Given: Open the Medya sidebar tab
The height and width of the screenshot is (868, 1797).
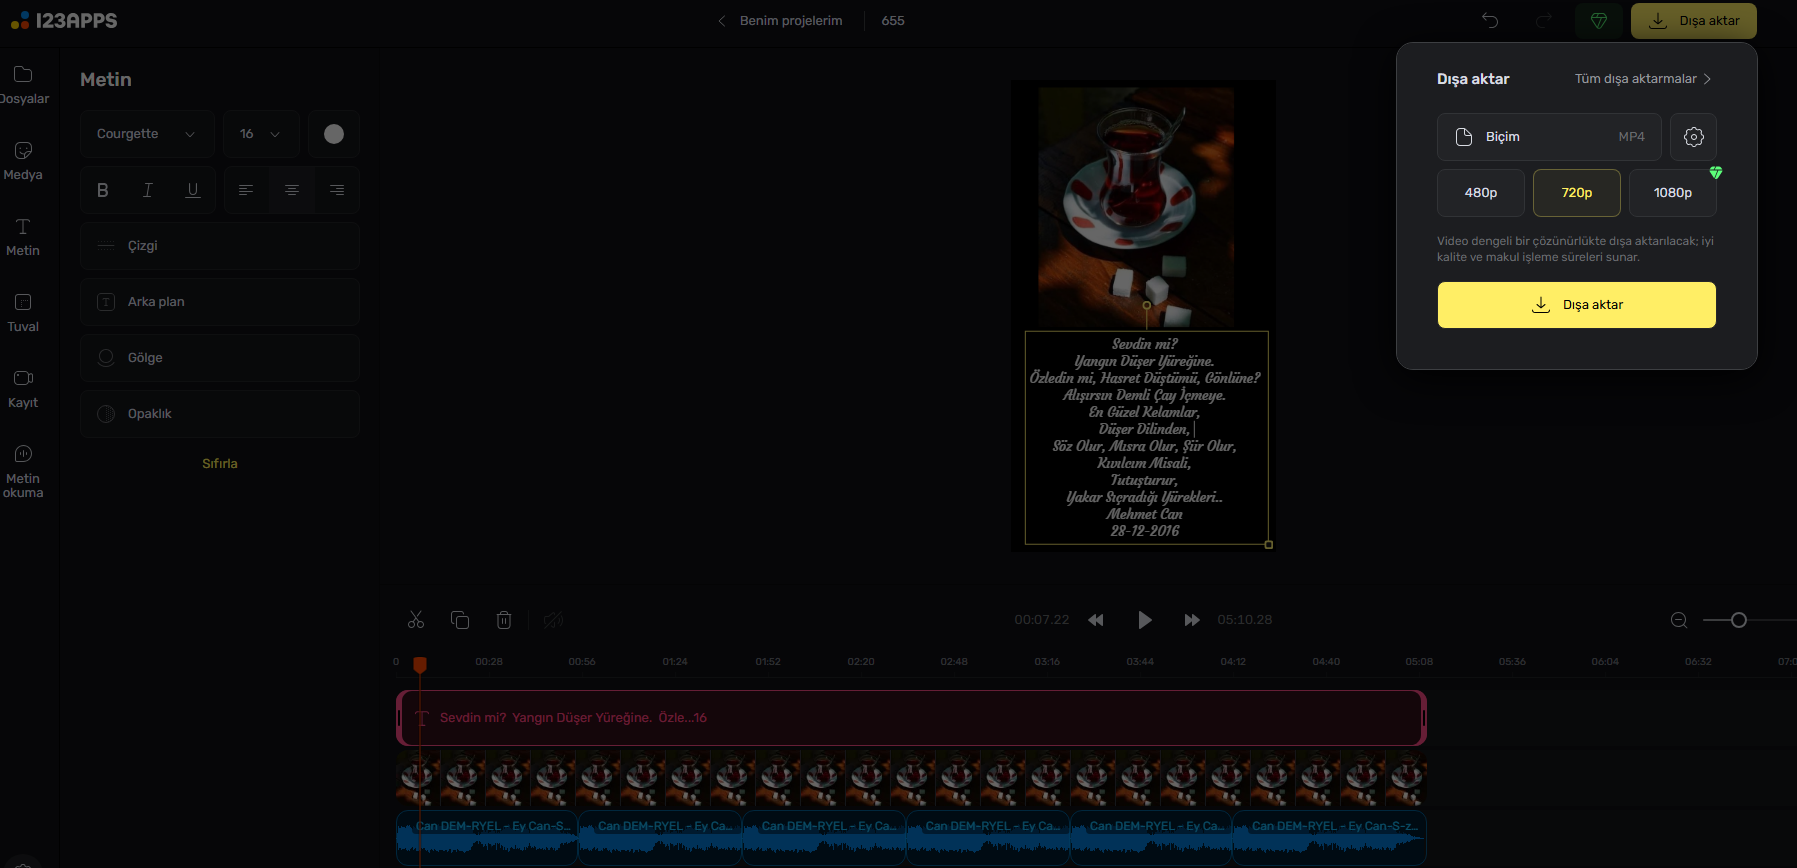Looking at the screenshot, I should (x=23, y=160).
